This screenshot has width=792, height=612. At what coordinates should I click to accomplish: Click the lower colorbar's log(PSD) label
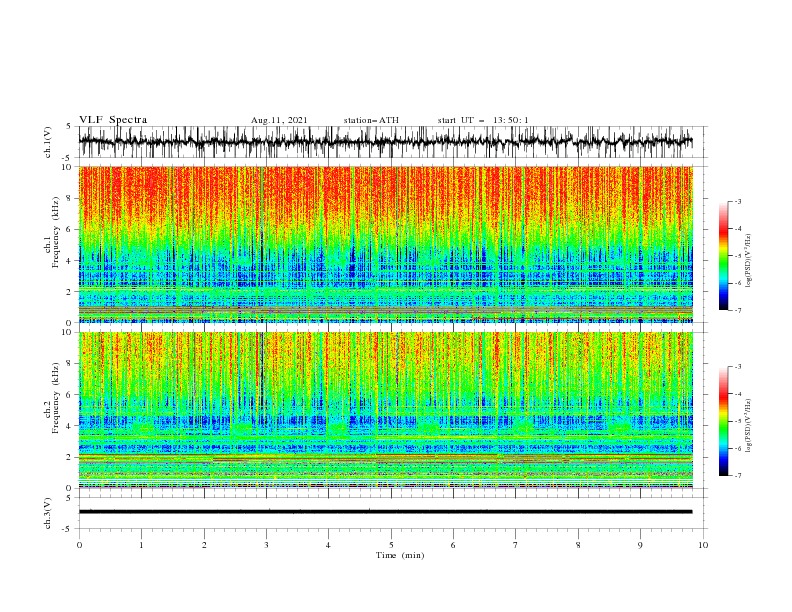[x=749, y=425]
